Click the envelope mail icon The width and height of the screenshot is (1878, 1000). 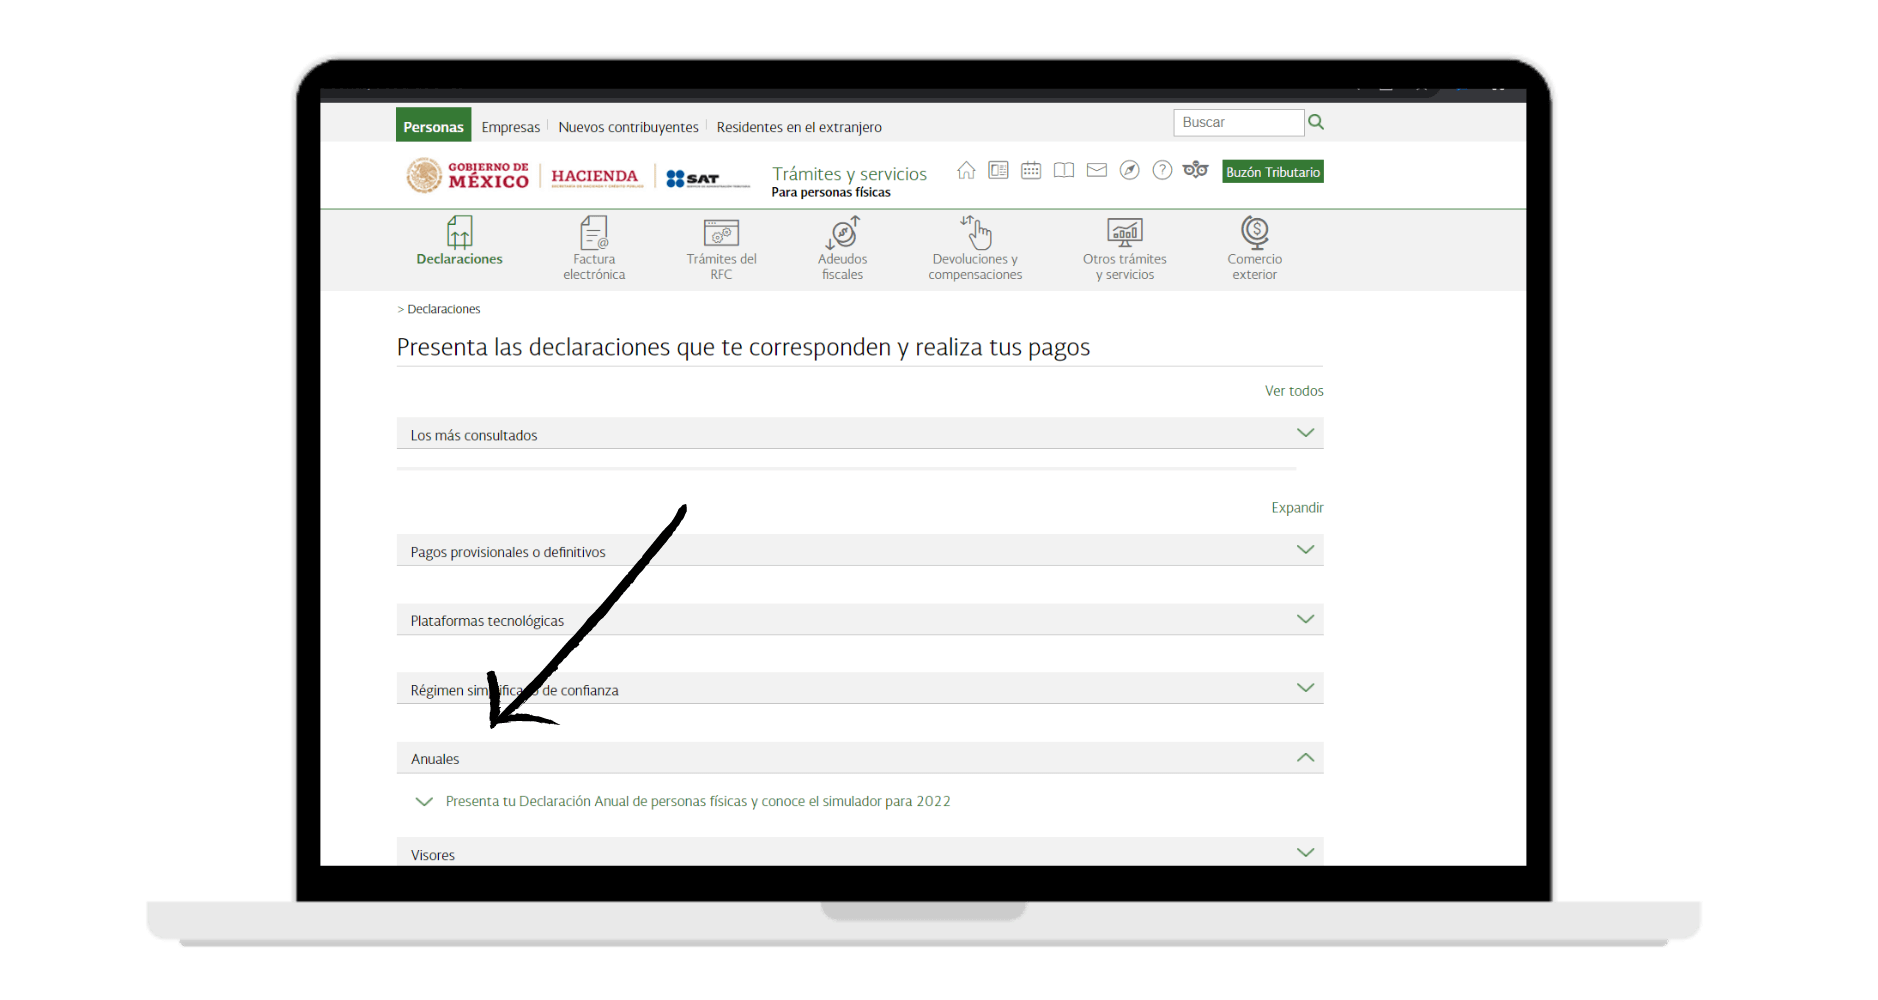pos(1096,170)
